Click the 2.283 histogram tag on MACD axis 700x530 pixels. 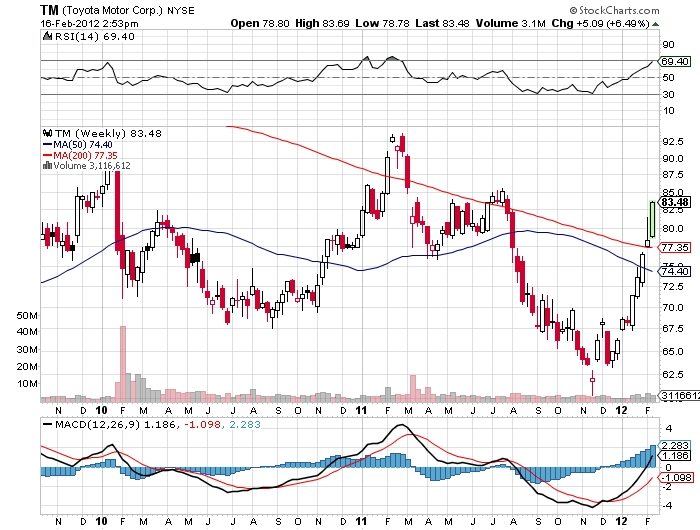tap(675, 445)
